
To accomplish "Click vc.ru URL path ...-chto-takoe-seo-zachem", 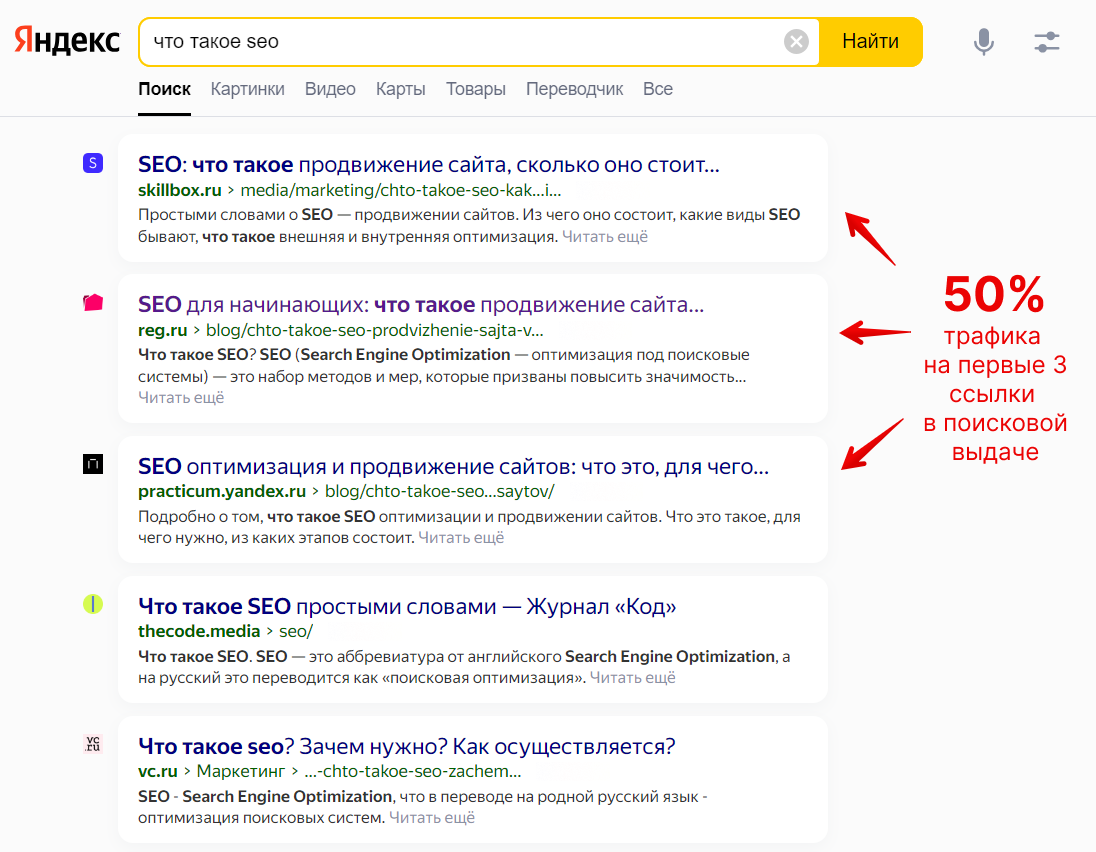I will 412,771.
